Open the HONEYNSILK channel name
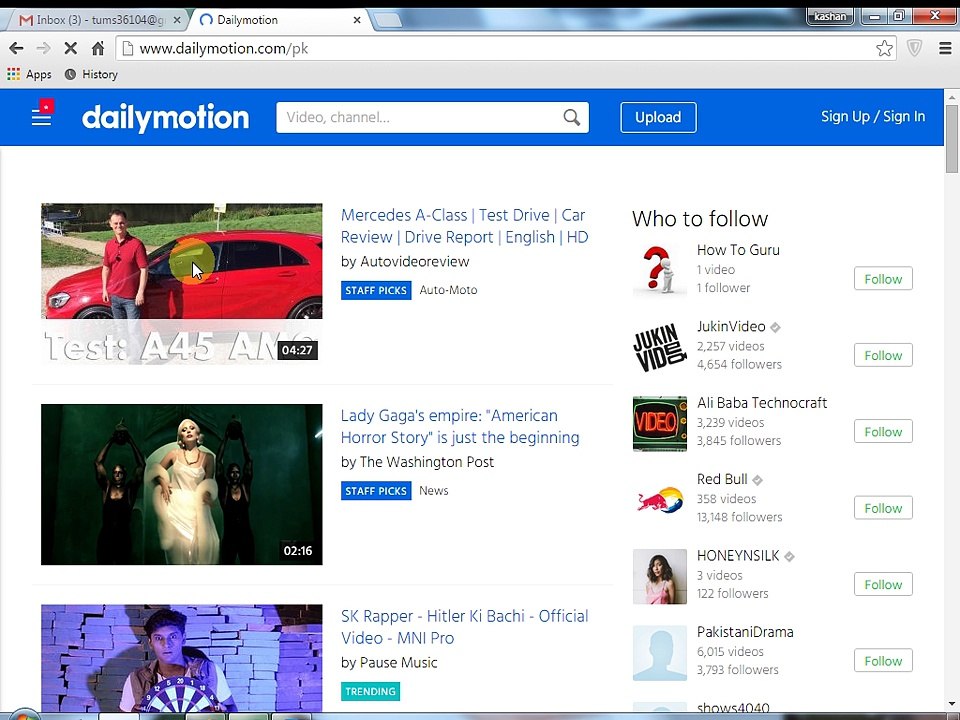960x720 pixels. [738, 556]
